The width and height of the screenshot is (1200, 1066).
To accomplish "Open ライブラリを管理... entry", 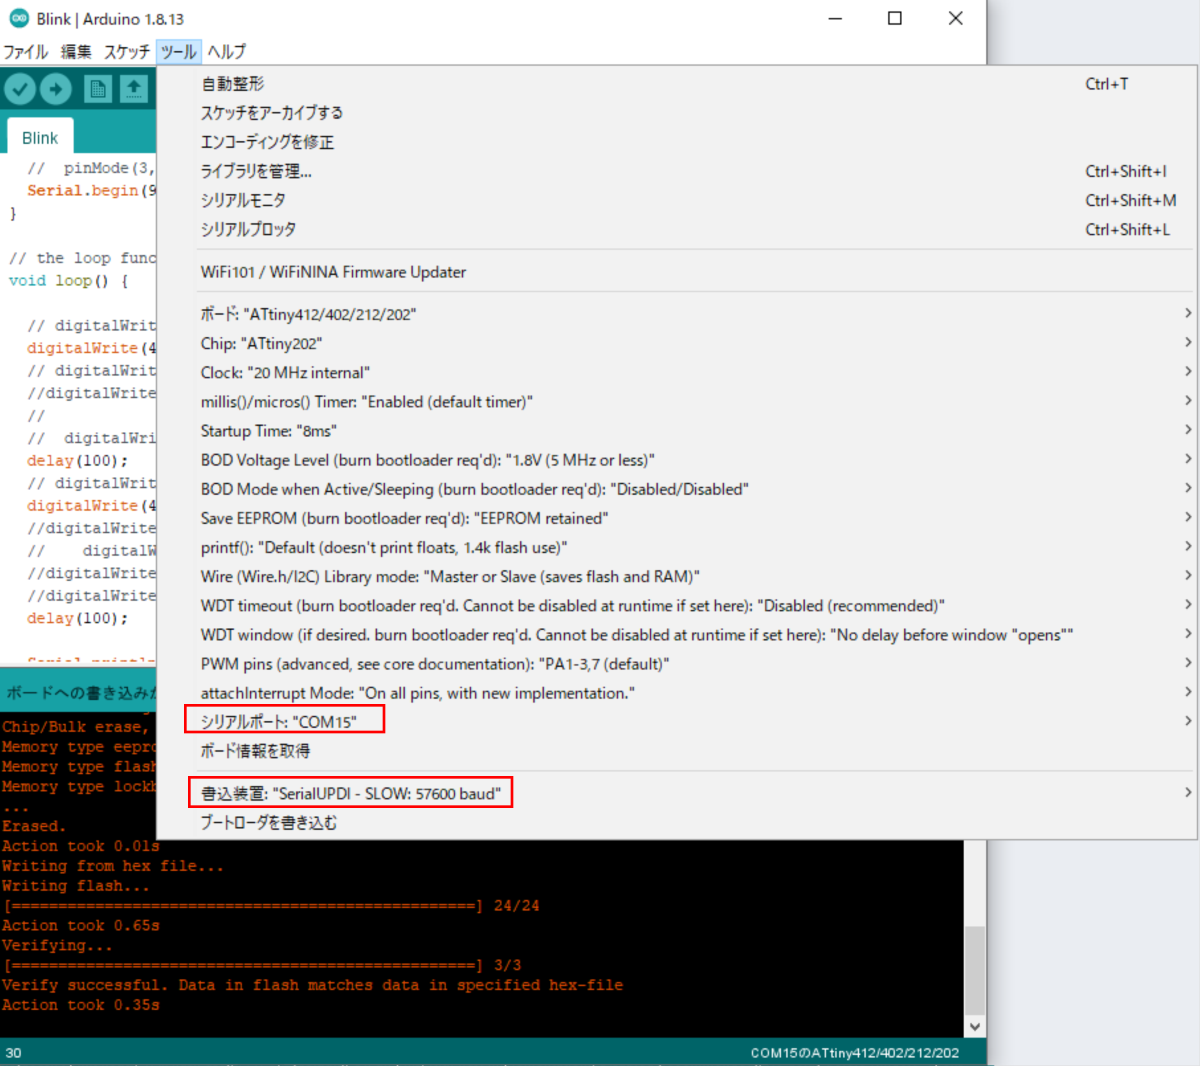I will (677, 171).
